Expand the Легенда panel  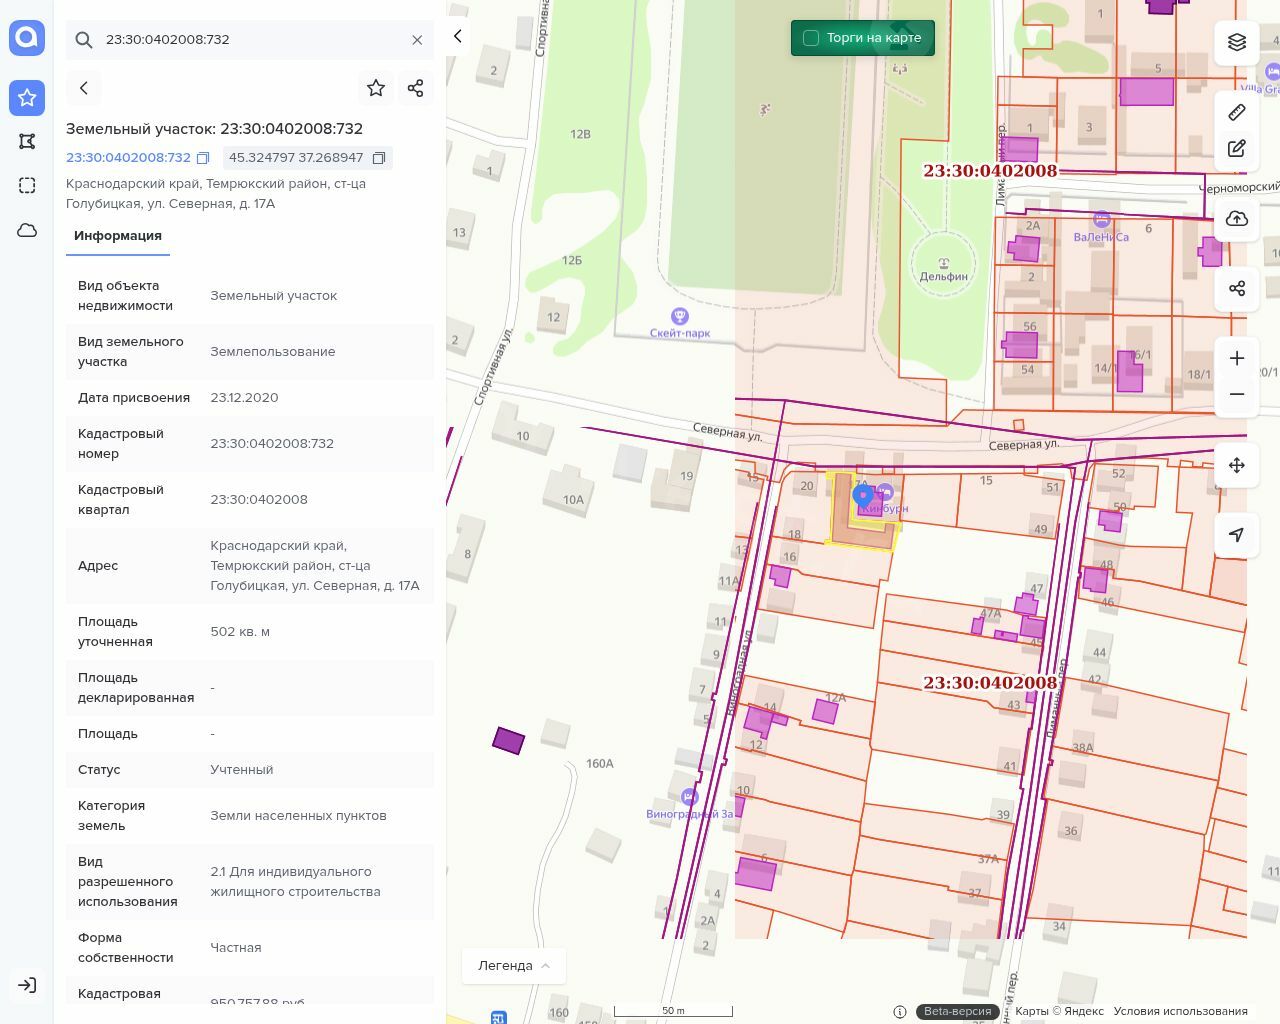point(513,965)
